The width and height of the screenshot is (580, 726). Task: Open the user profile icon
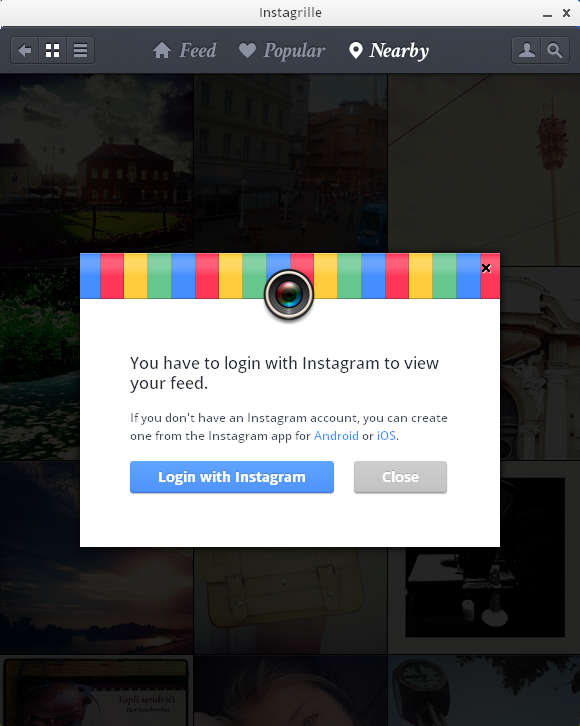526,50
